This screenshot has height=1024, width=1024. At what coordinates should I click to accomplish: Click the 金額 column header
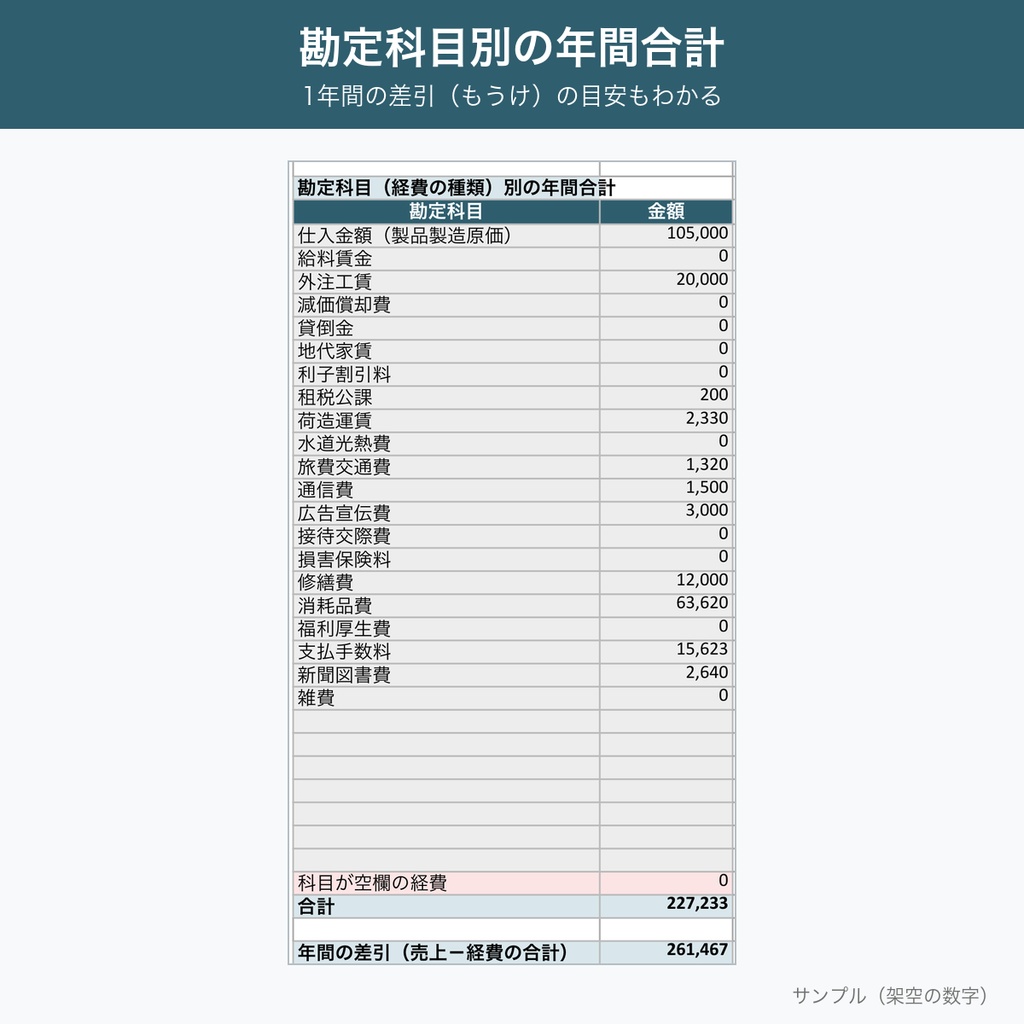pyautogui.click(x=665, y=212)
